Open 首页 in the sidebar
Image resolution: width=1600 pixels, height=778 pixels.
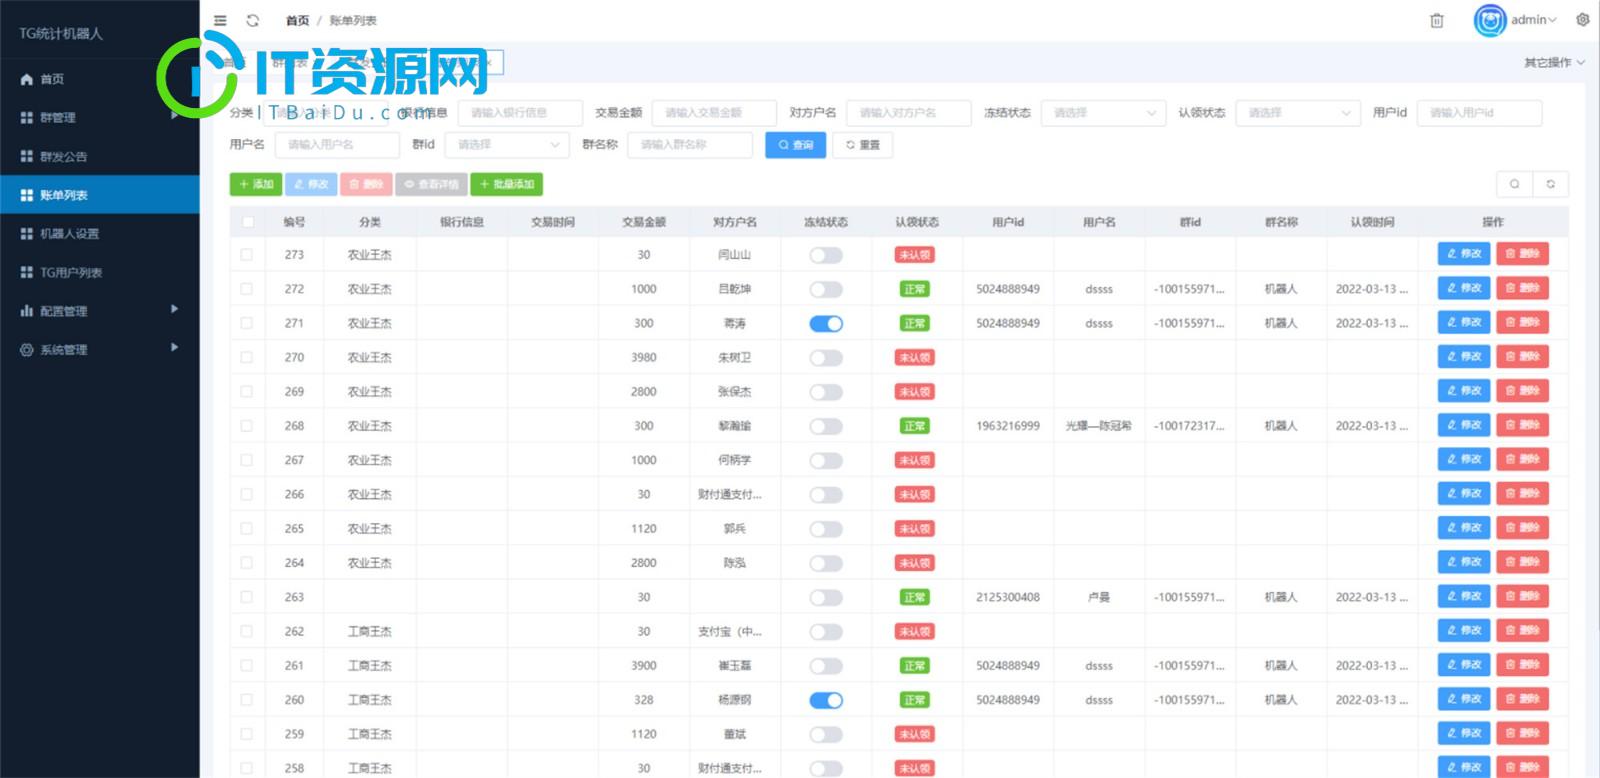pyautogui.click(x=100, y=79)
